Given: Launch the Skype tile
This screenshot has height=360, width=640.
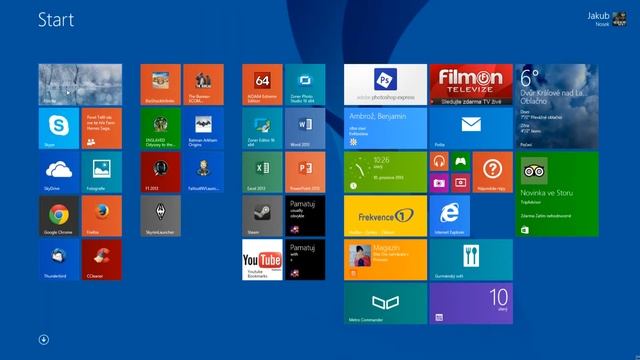Looking at the screenshot, I should point(59,128).
